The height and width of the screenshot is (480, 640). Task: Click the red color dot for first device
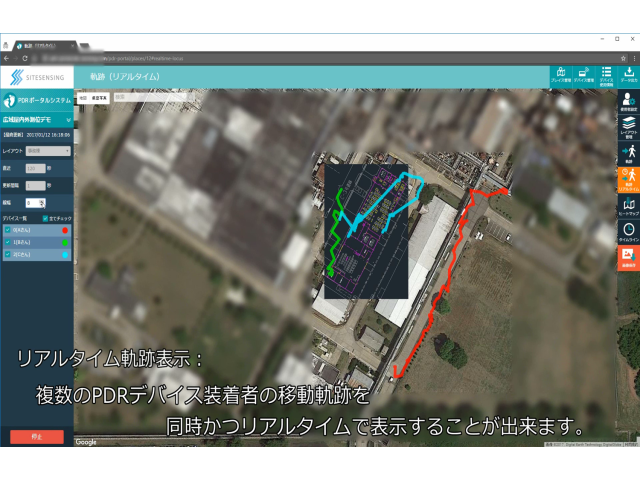point(65,230)
